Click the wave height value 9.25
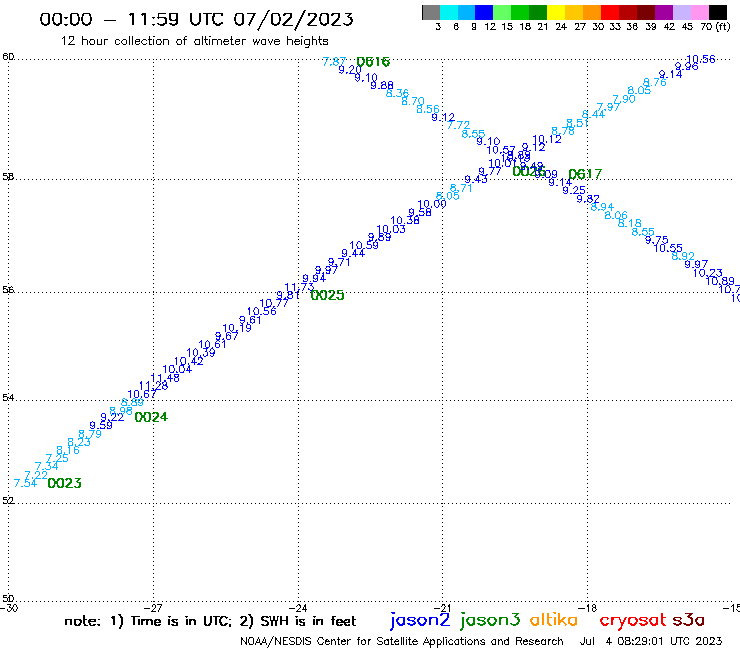 coord(574,191)
